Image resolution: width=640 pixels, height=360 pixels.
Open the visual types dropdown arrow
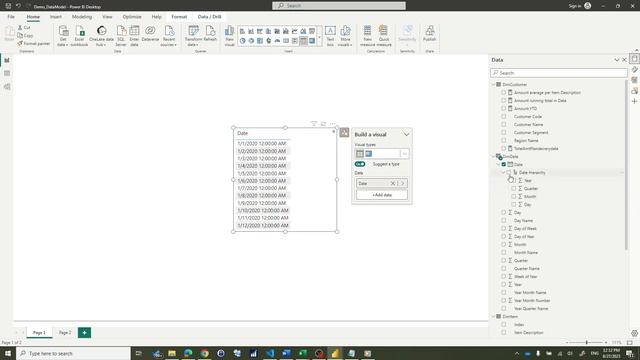[404, 154]
